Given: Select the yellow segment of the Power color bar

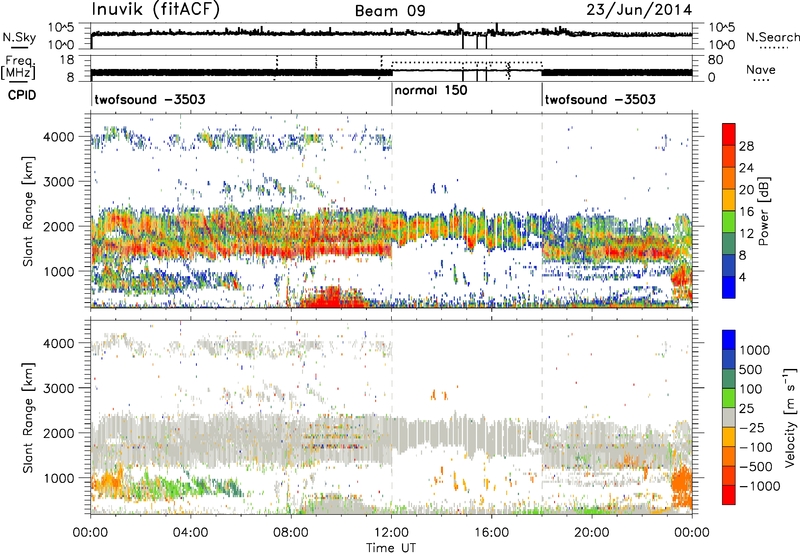Looking at the screenshot, I should [729, 200].
